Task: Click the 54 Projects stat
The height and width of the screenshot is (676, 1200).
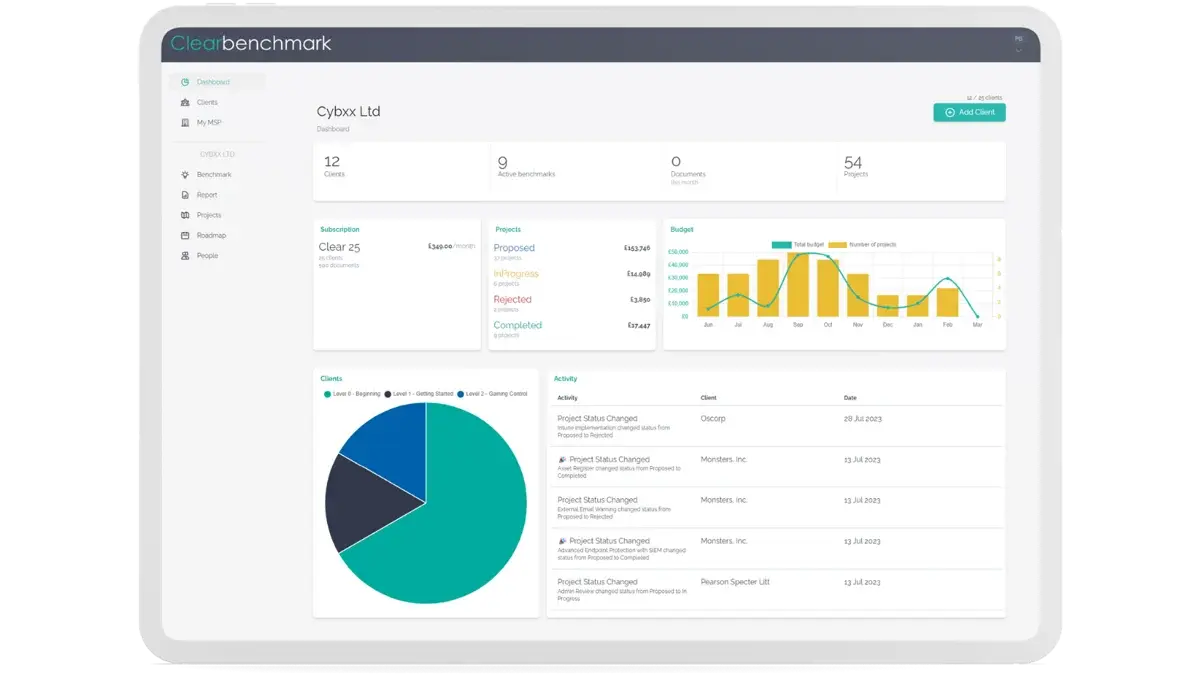Action: 856,166
